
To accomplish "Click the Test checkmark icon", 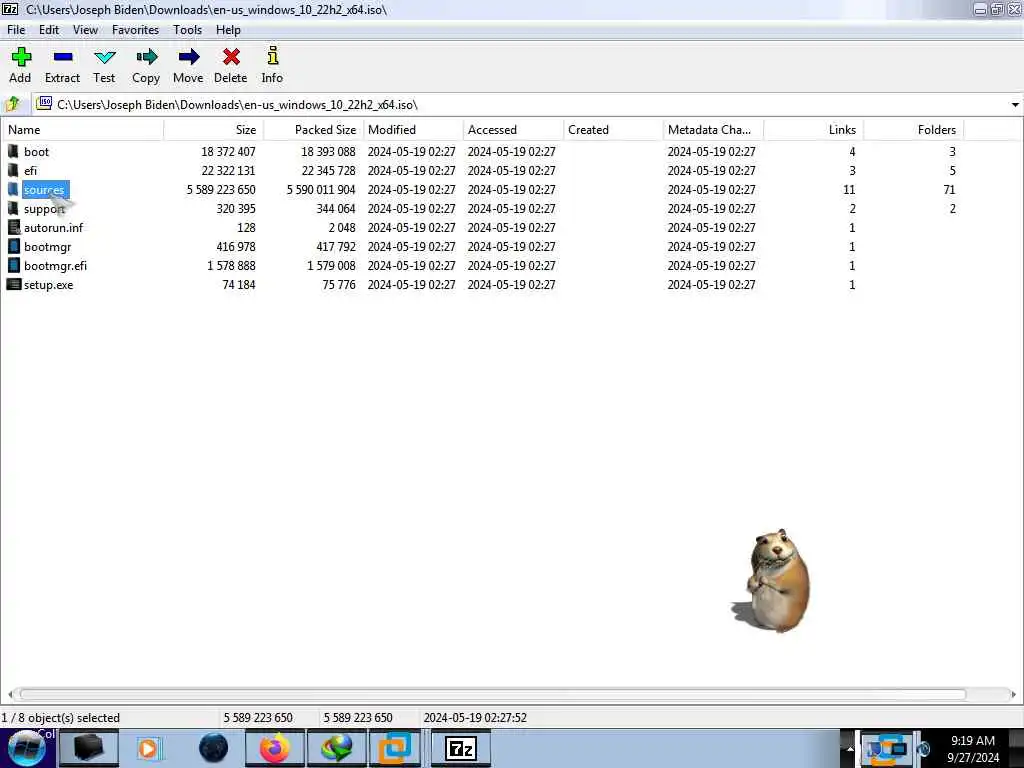I will [x=104, y=57].
